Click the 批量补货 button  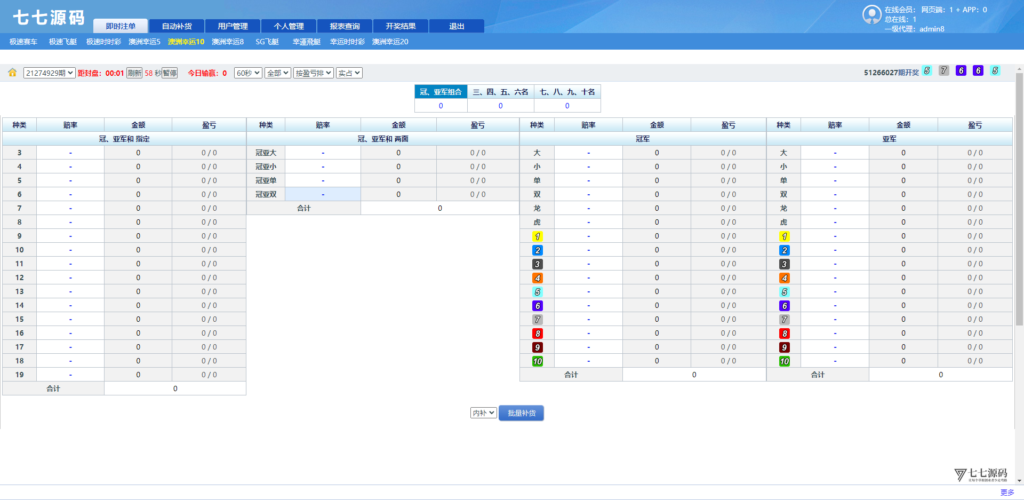pos(522,412)
